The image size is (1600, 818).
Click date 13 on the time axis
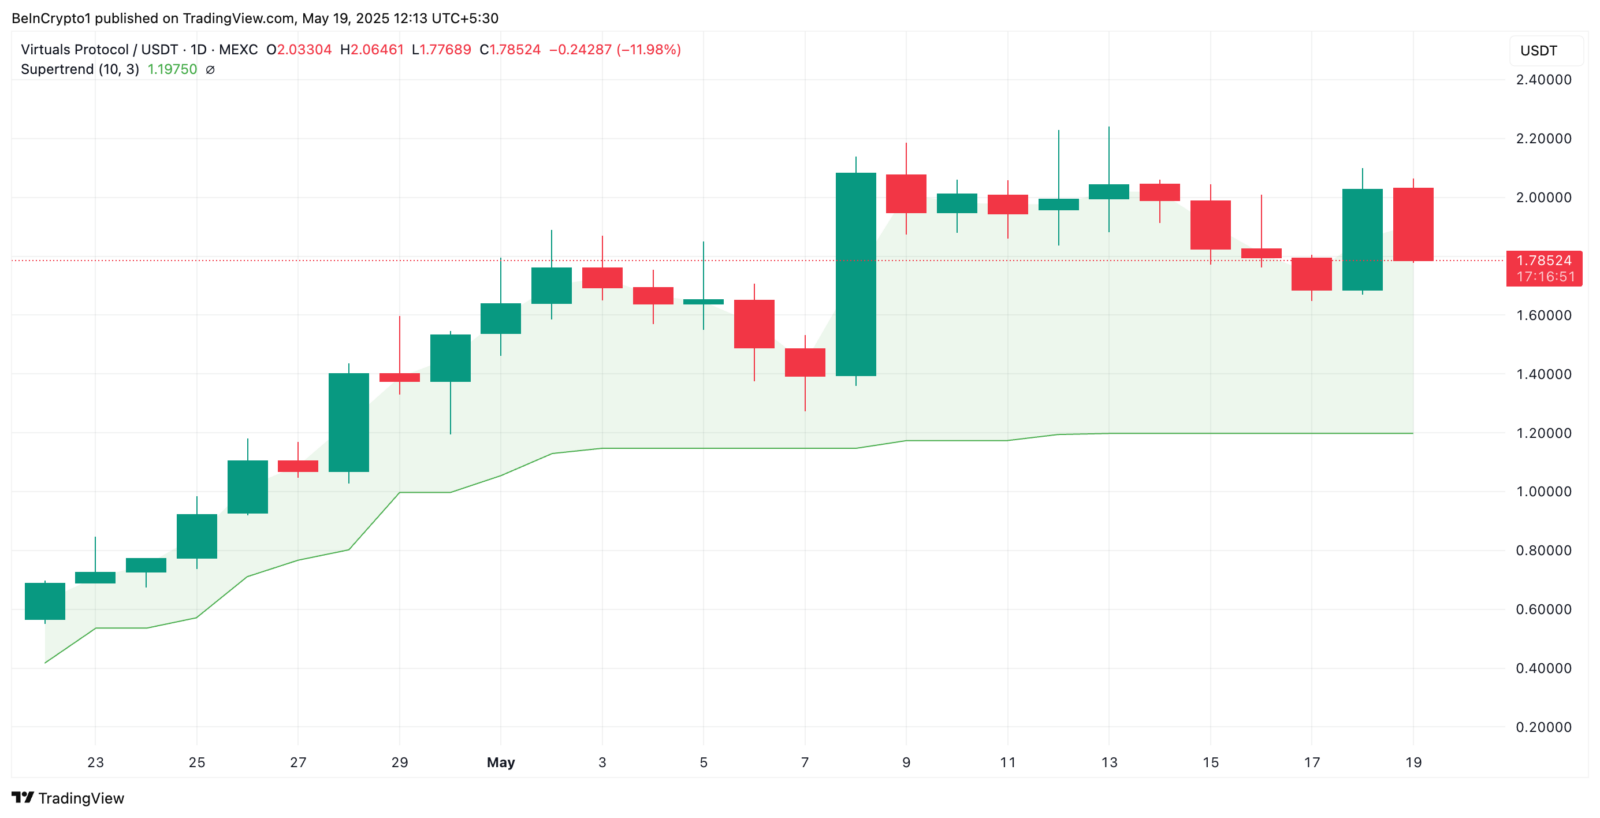(x=1109, y=762)
